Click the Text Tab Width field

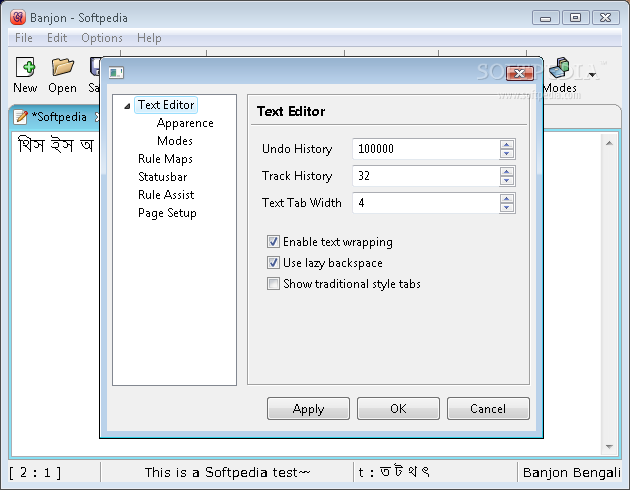(425, 203)
